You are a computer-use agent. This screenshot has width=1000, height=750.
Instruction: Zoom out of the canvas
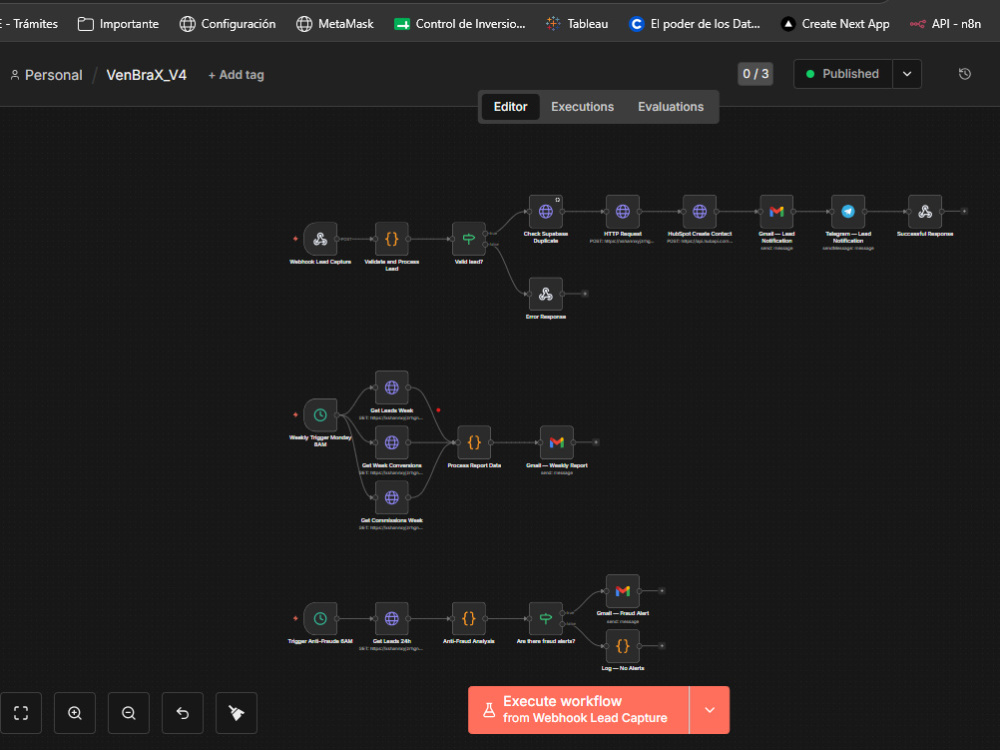[129, 713]
